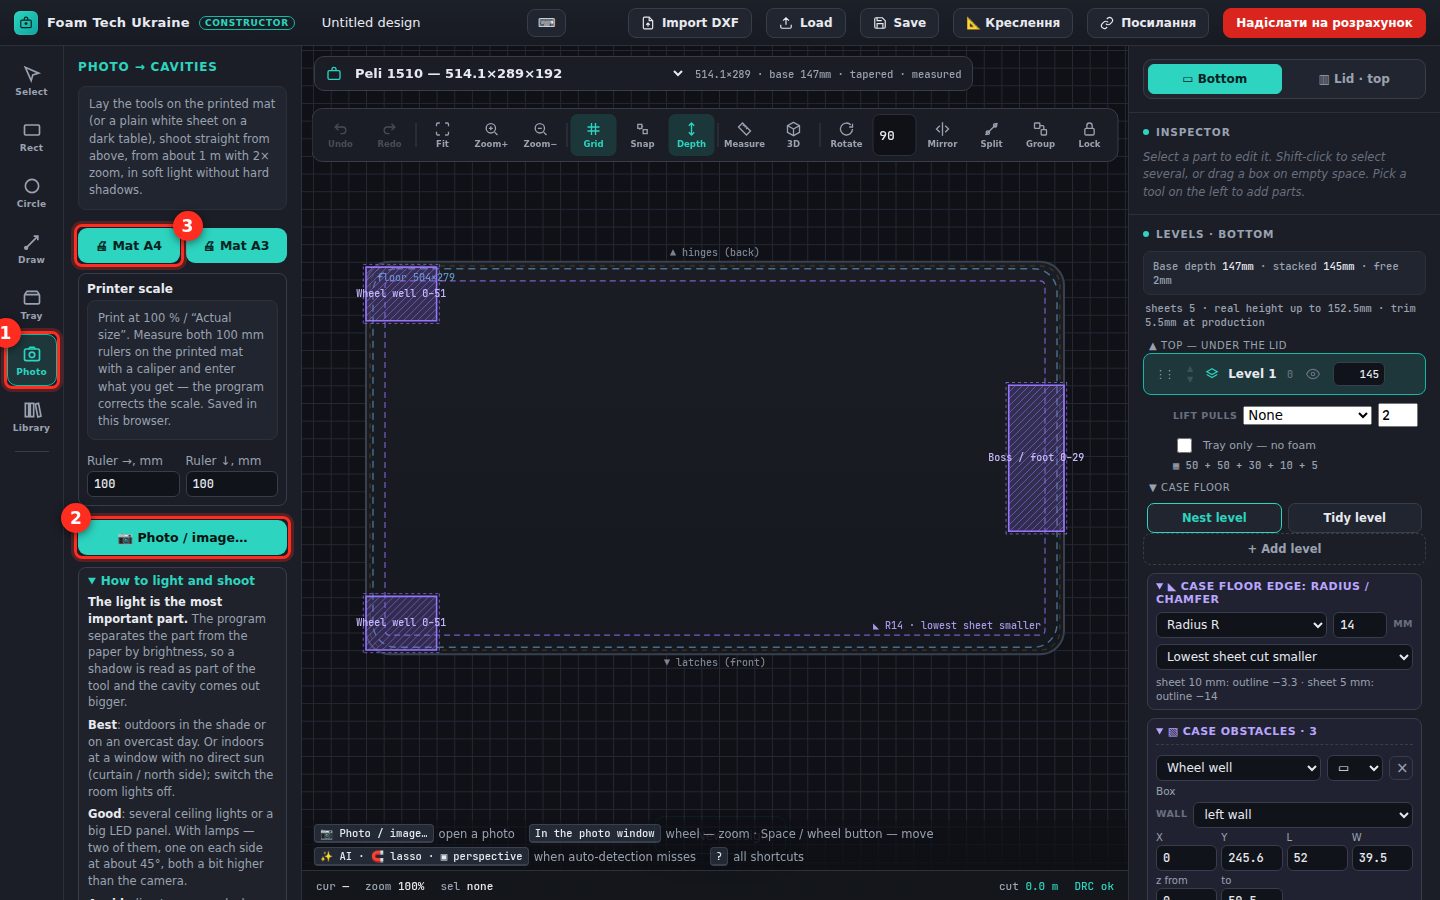Toggle the Grid display
Screen dimensions: 1440x900
pyautogui.click(x=593, y=135)
